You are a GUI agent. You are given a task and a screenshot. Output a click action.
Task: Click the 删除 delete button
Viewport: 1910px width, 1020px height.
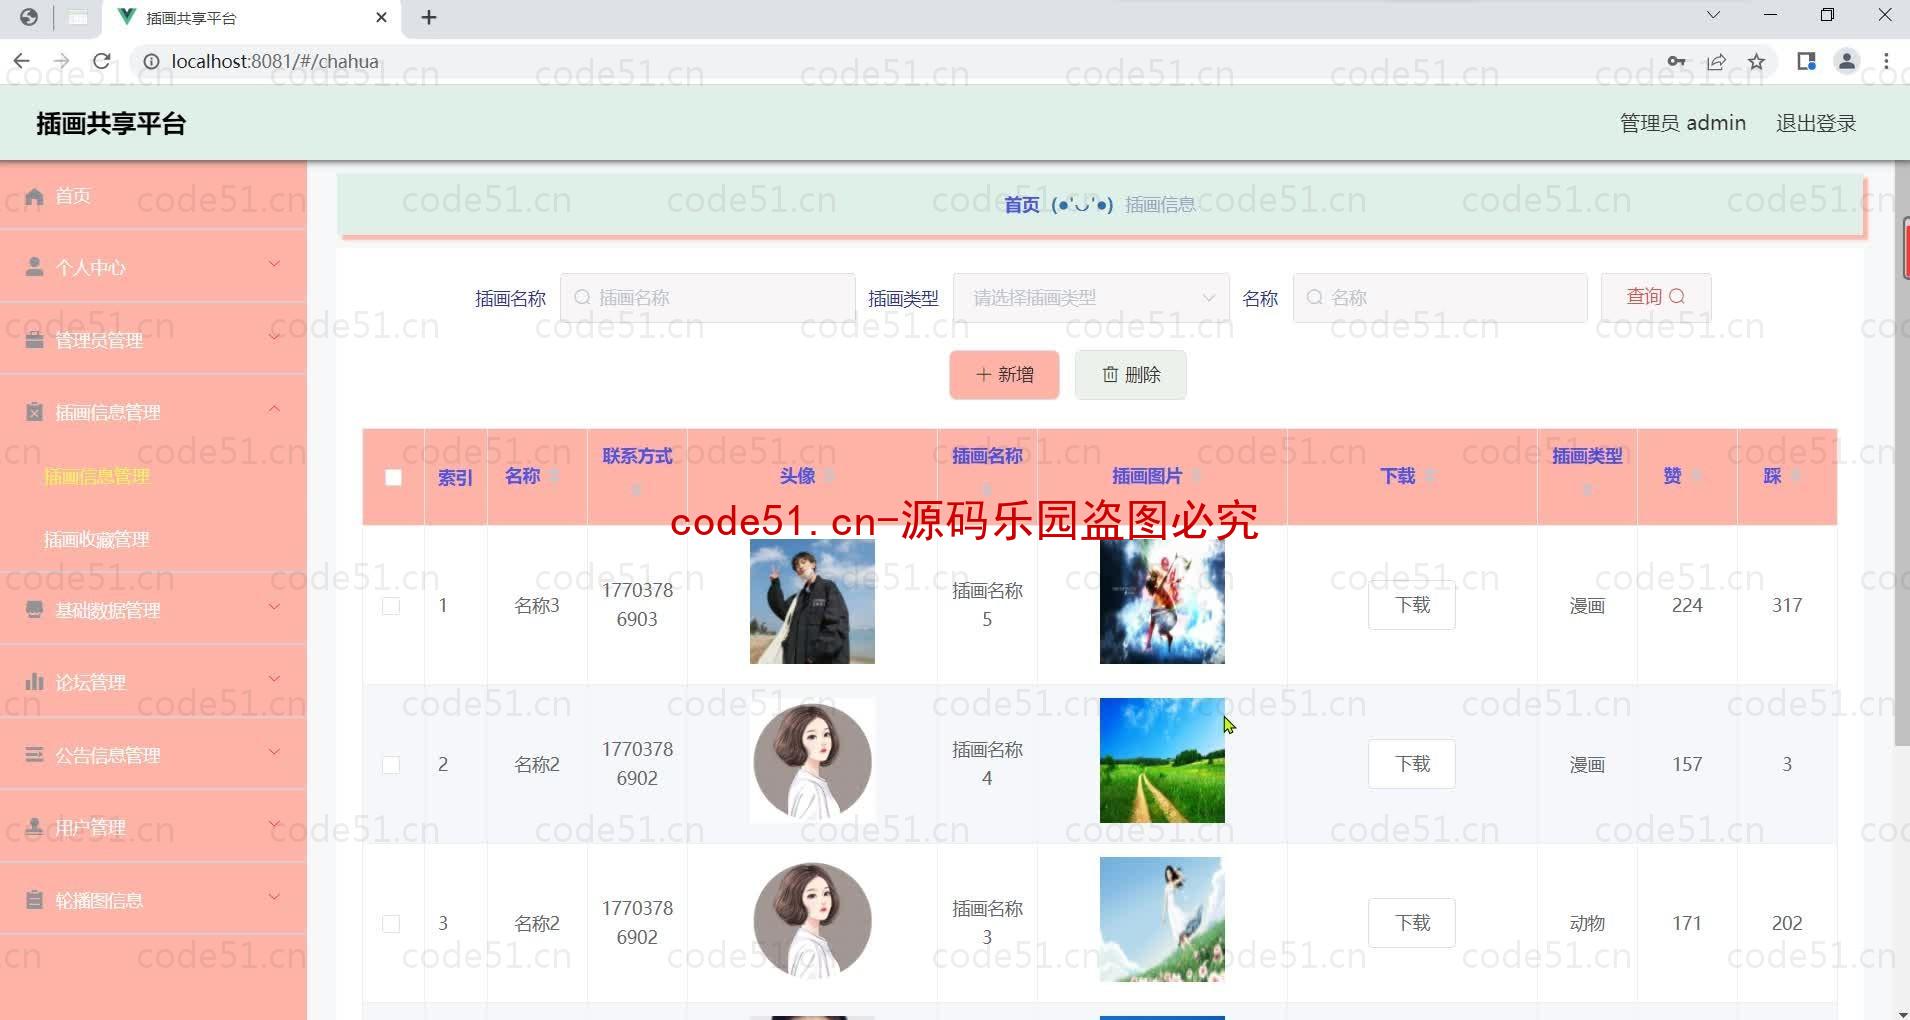point(1131,375)
